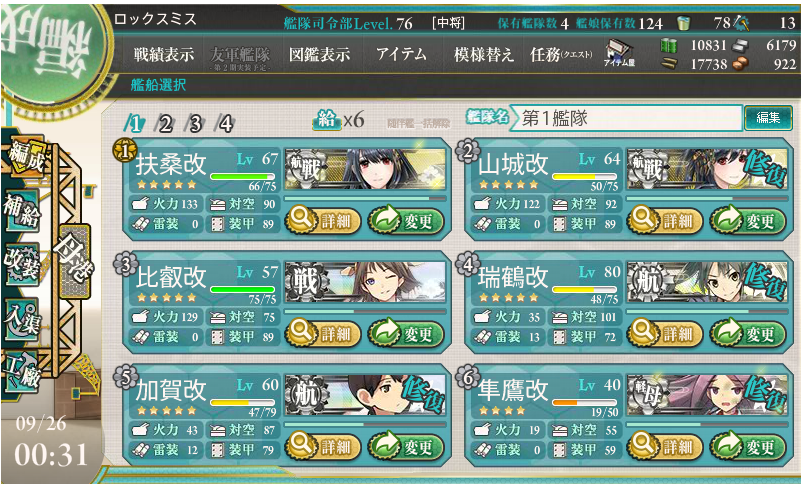801x486 pixels.
Task: Click 詳細 details button for 扶桑改
Action: tap(323, 221)
